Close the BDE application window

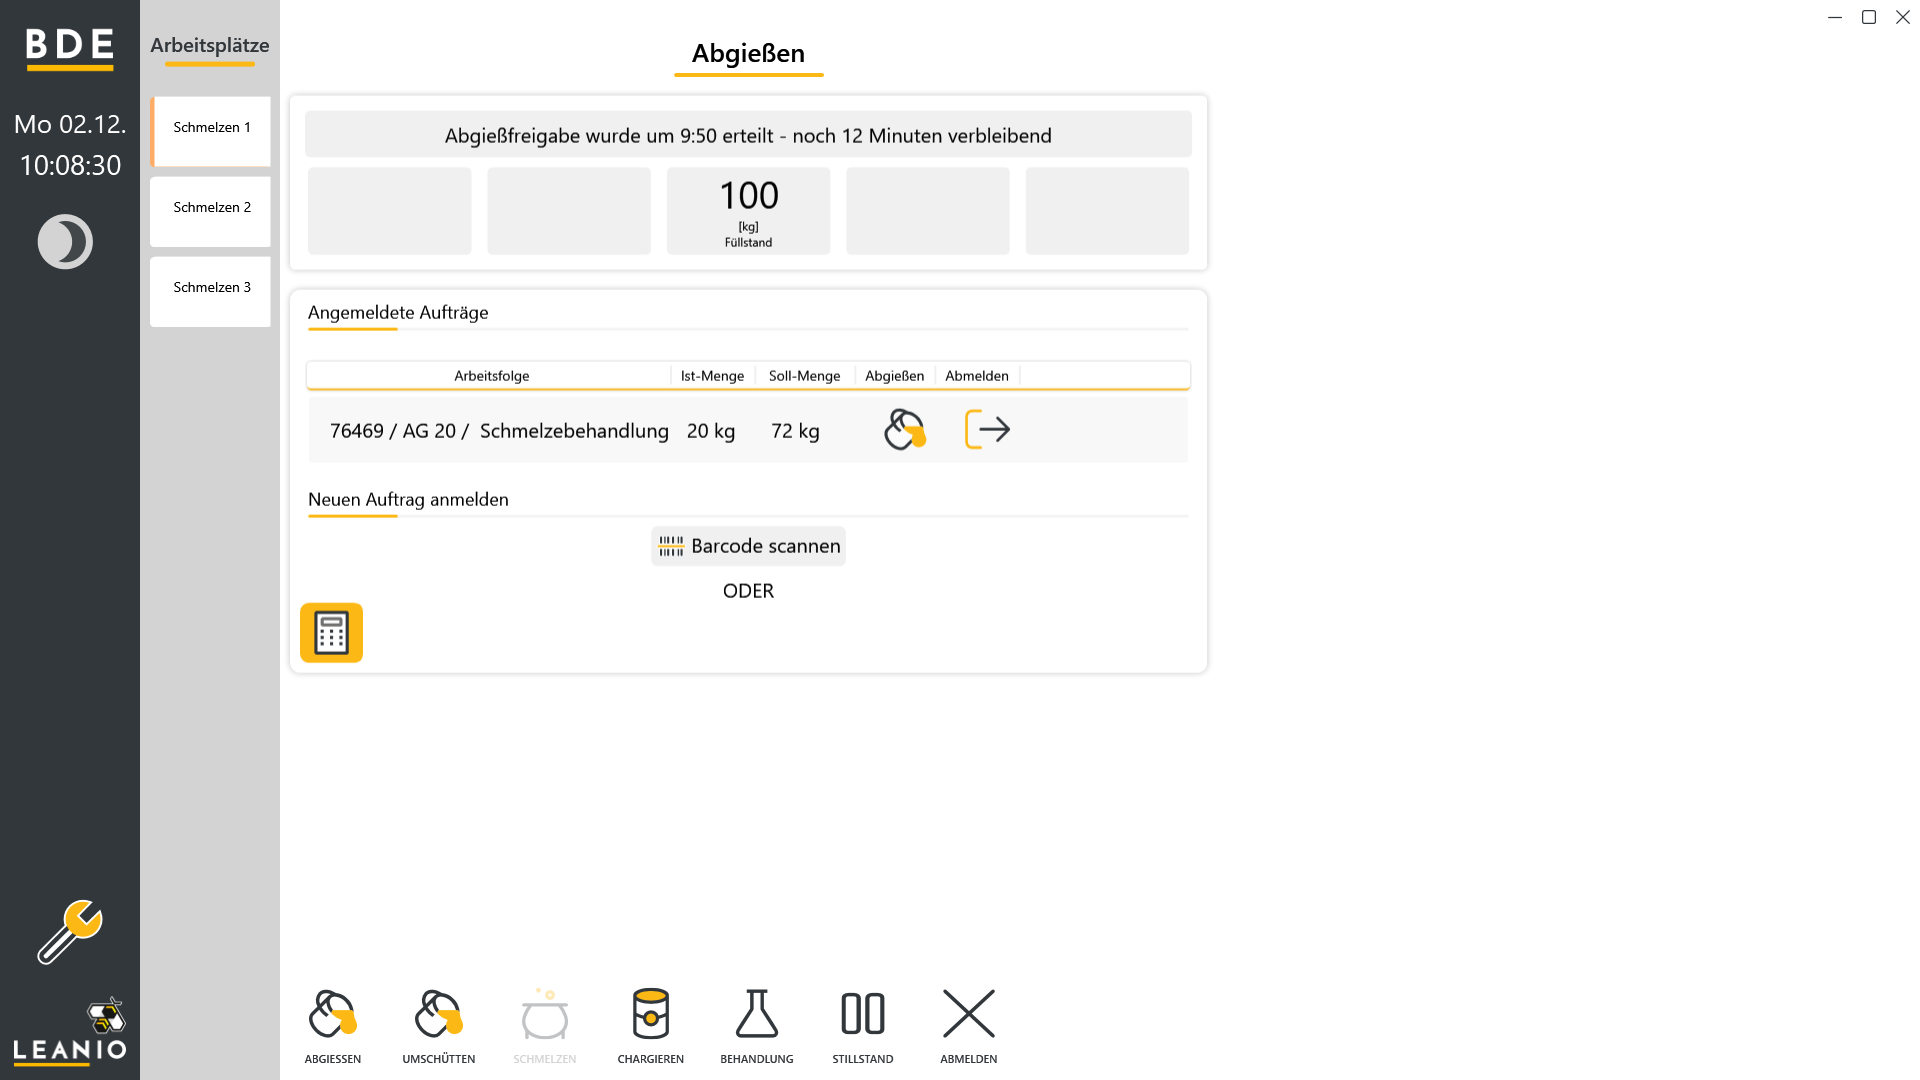1903,17
